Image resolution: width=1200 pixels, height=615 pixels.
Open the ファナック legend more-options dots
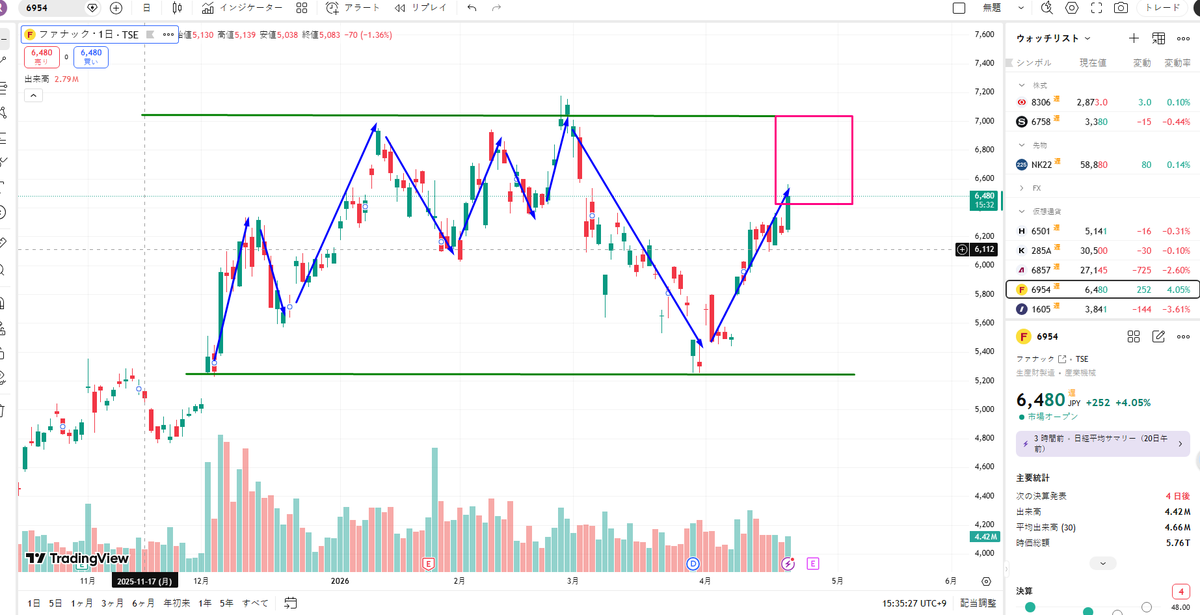[168, 34]
